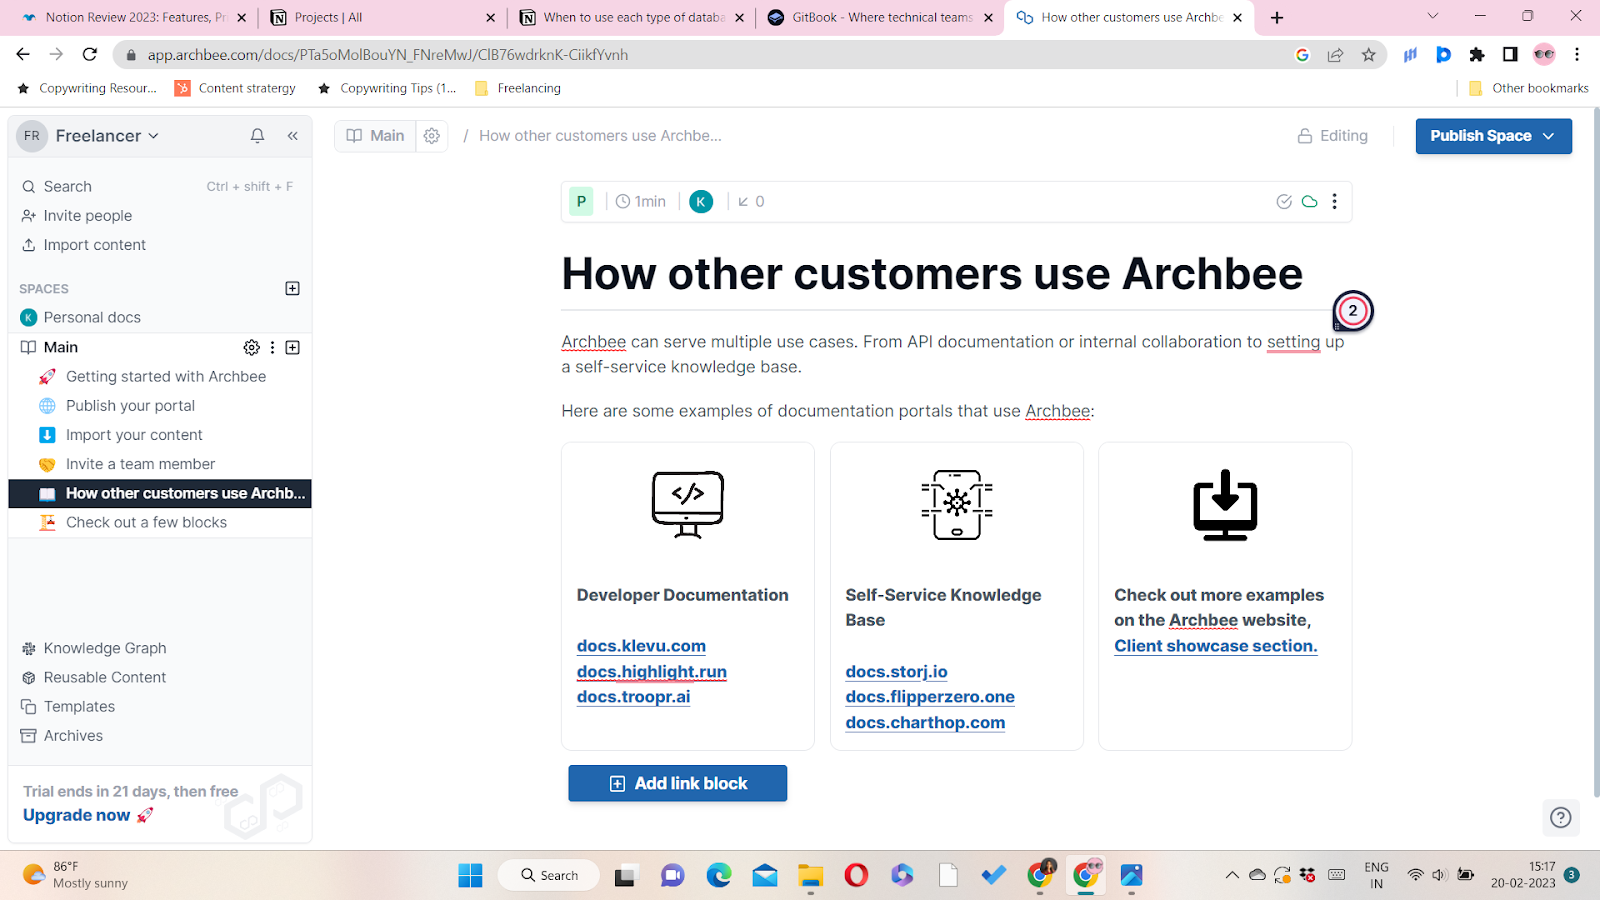
Task: Open the Knowledge Graph panel
Action: point(104,647)
